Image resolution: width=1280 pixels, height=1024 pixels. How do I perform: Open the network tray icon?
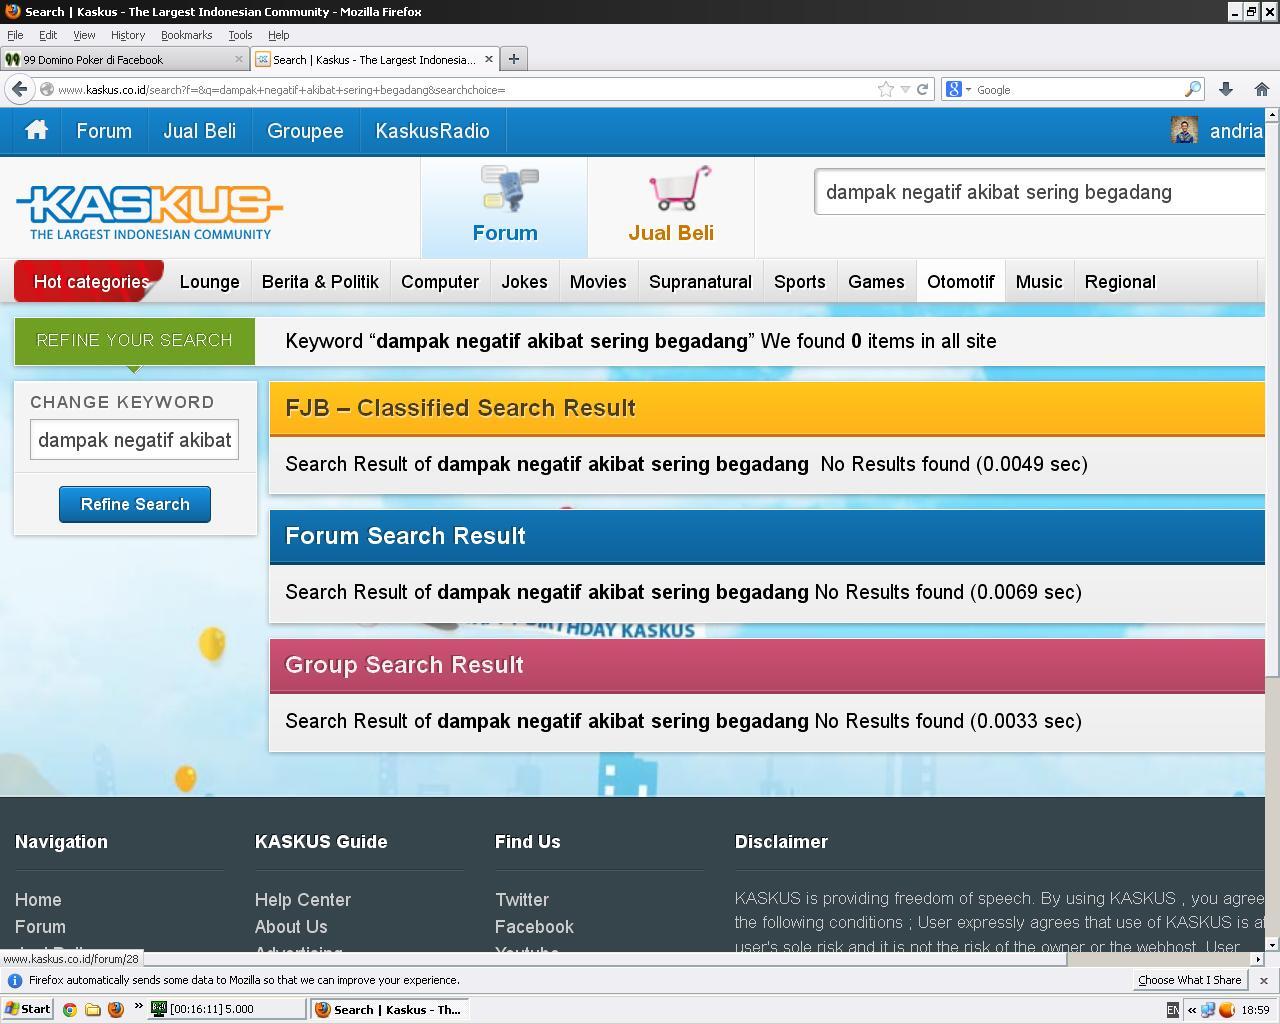click(x=1209, y=1010)
